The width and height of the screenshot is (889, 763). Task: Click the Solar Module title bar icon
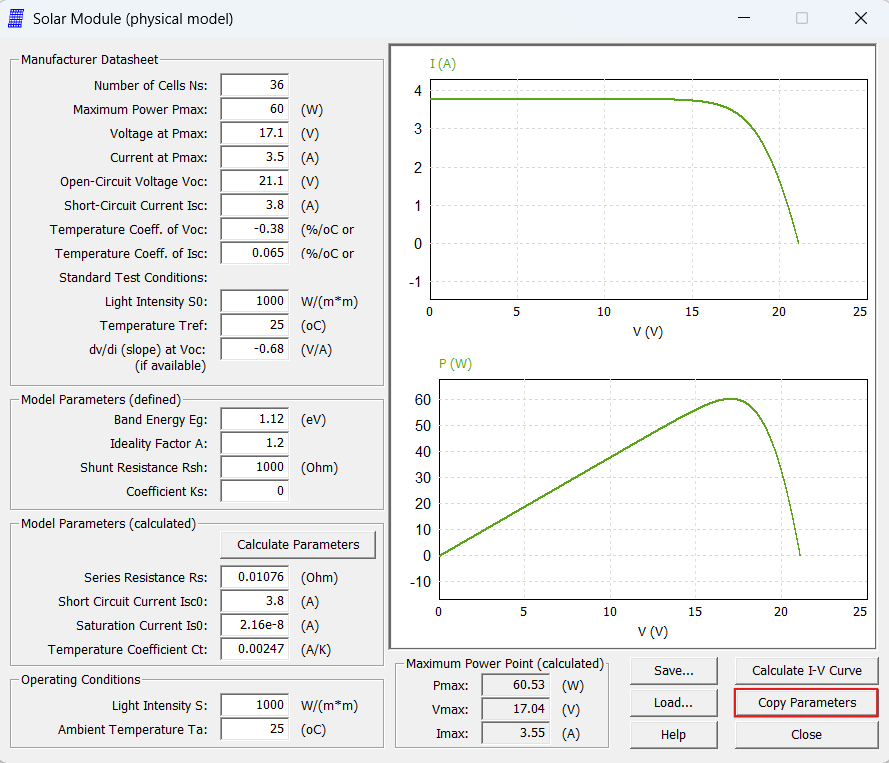(x=16, y=18)
